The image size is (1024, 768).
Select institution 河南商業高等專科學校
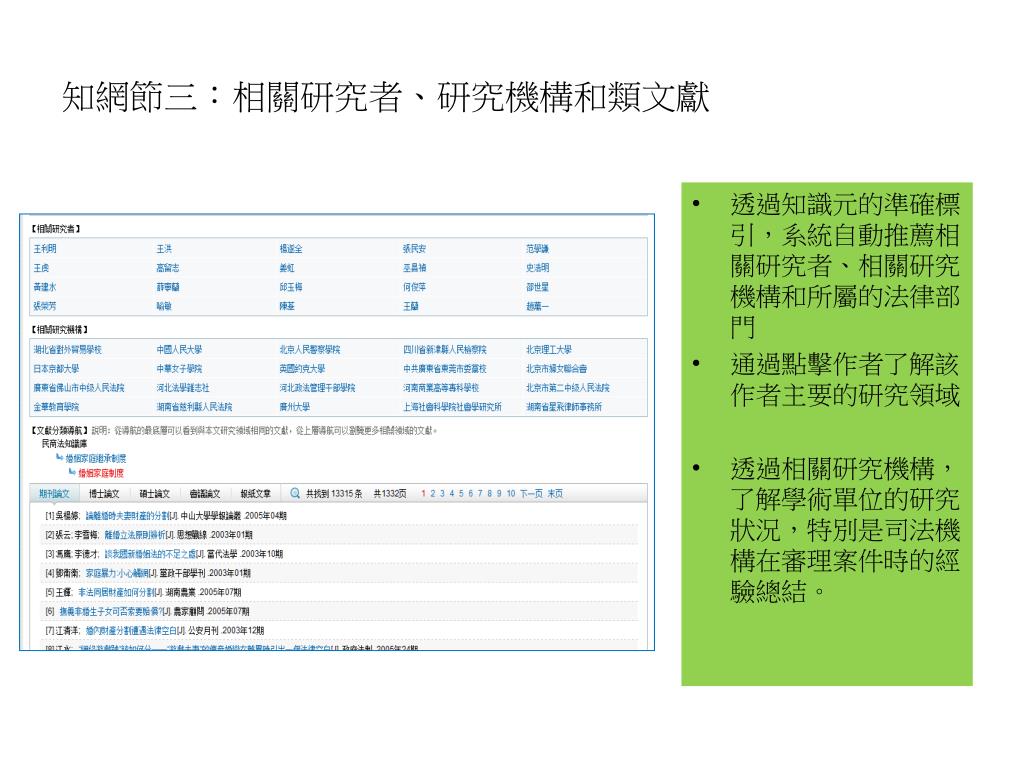click(x=441, y=387)
